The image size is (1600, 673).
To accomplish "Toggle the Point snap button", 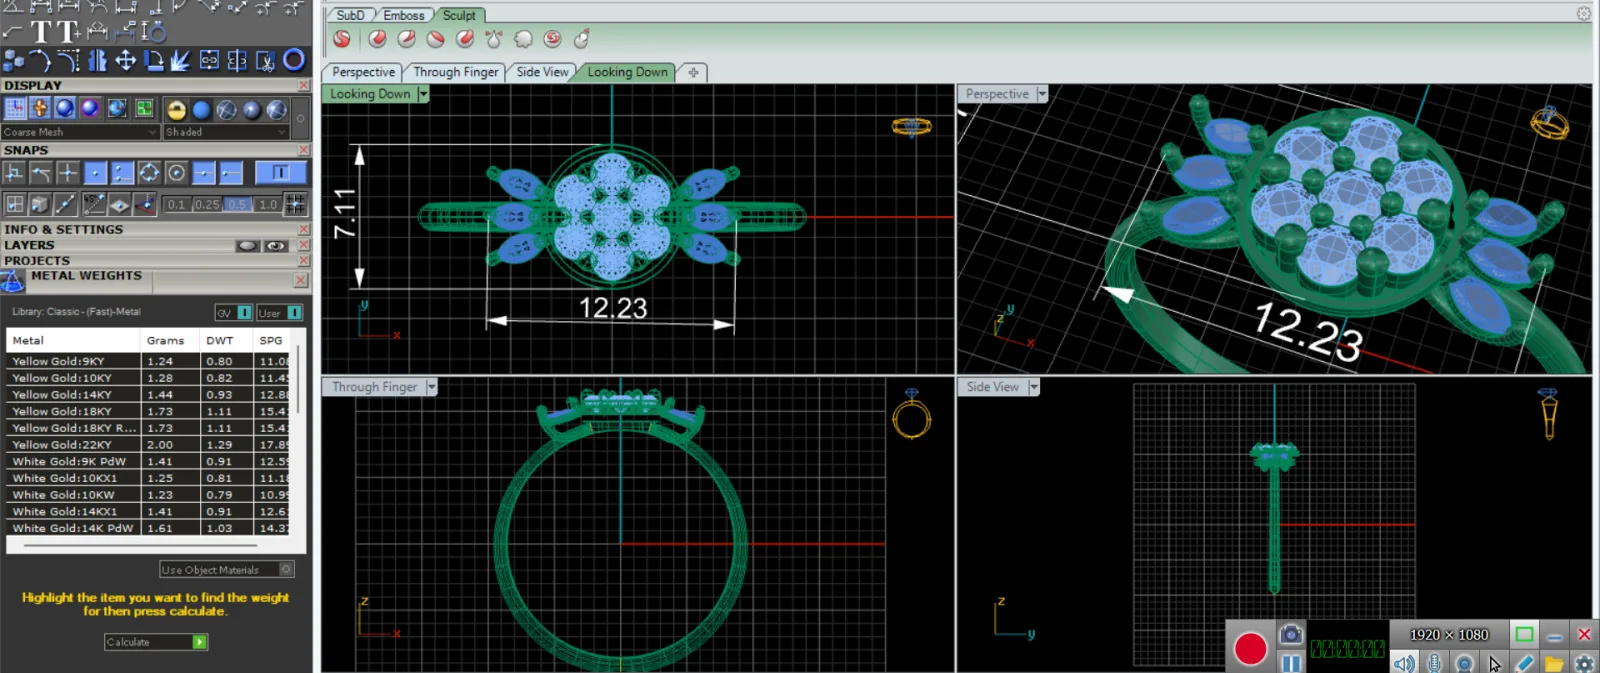I will tap(95, 173).
